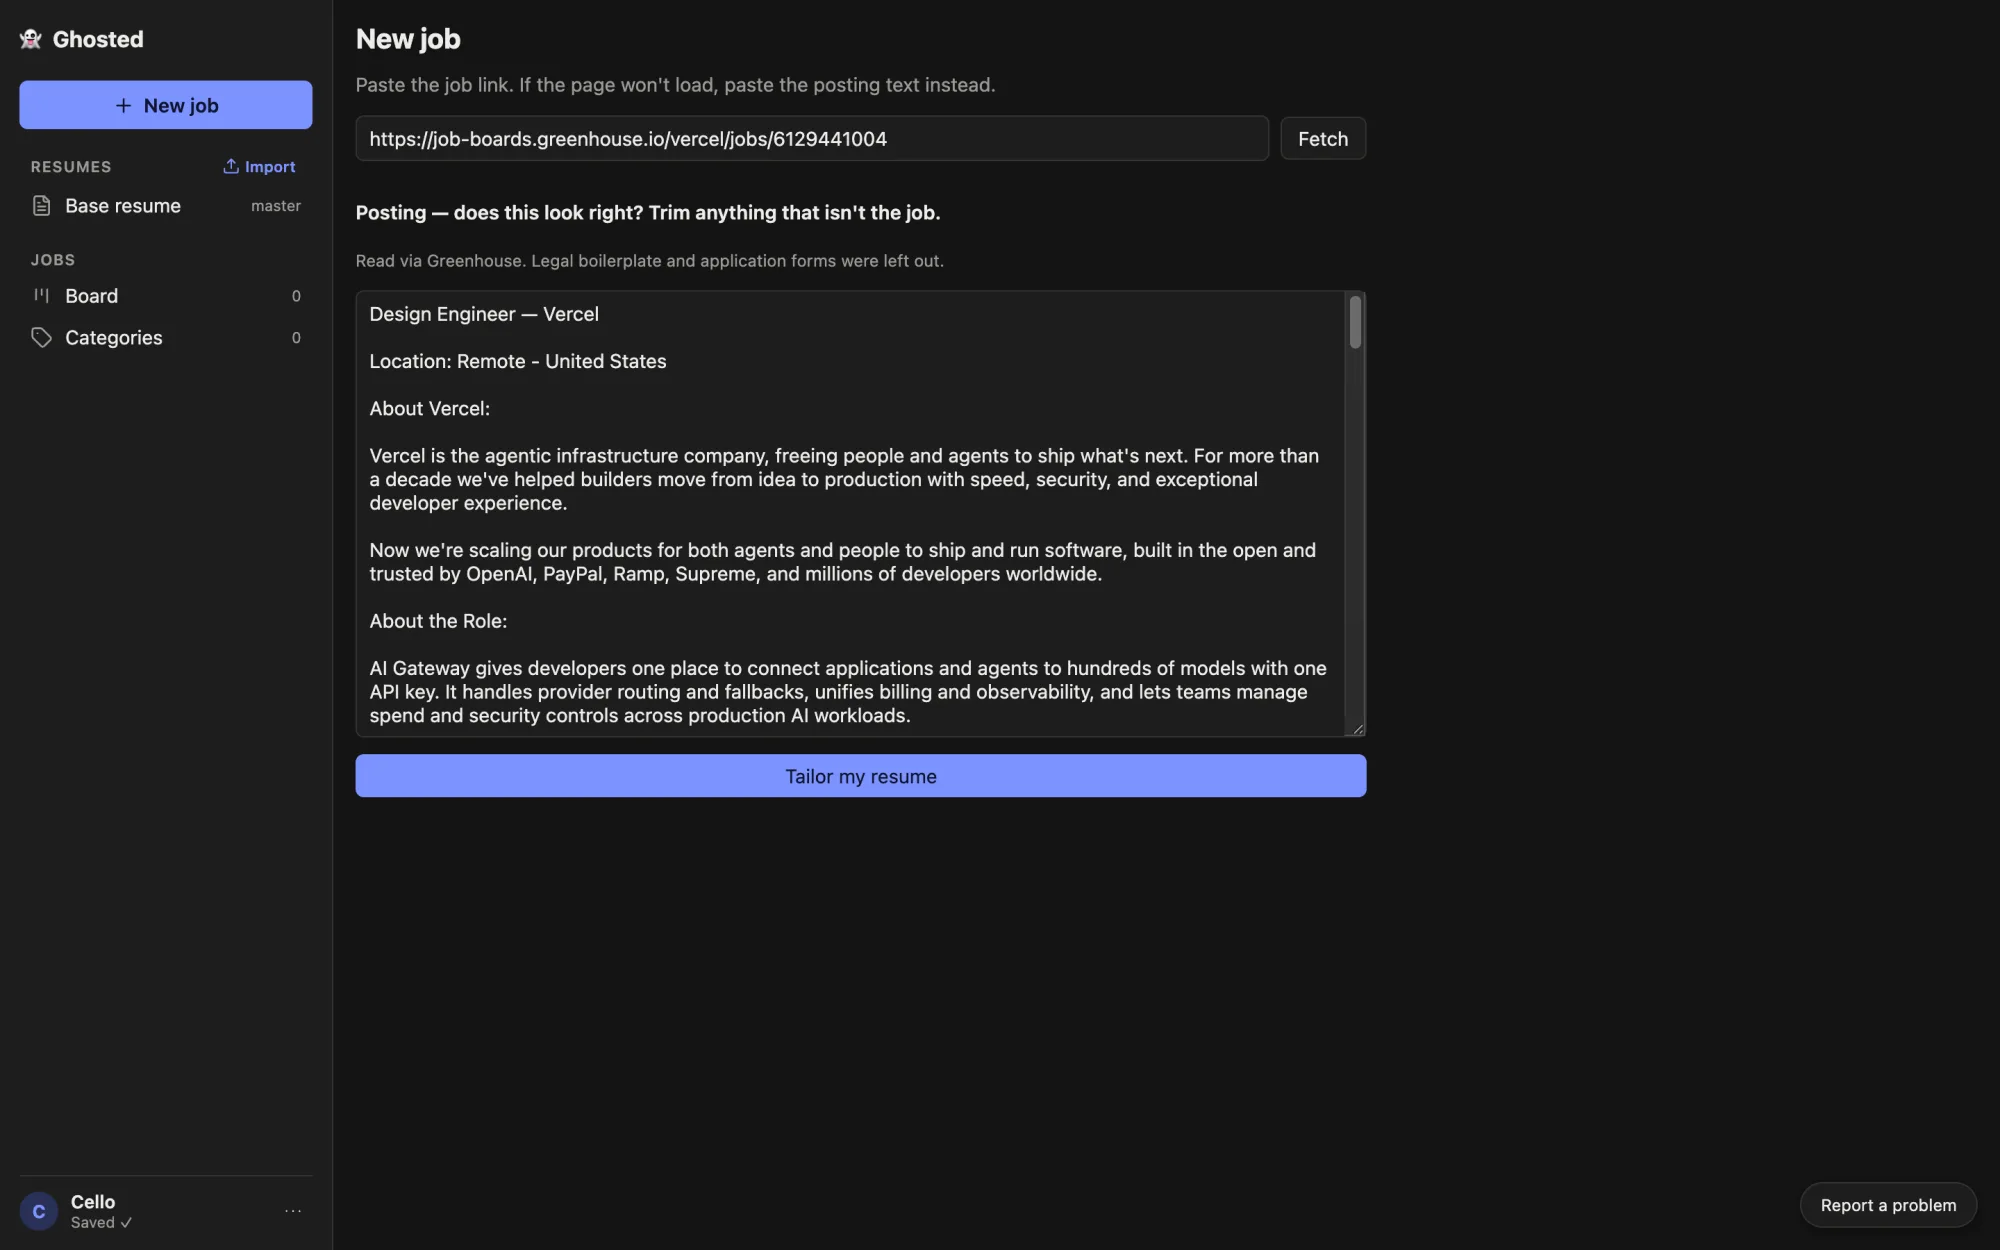
Task: Click the Cello username text
Action: [93, 1202]
